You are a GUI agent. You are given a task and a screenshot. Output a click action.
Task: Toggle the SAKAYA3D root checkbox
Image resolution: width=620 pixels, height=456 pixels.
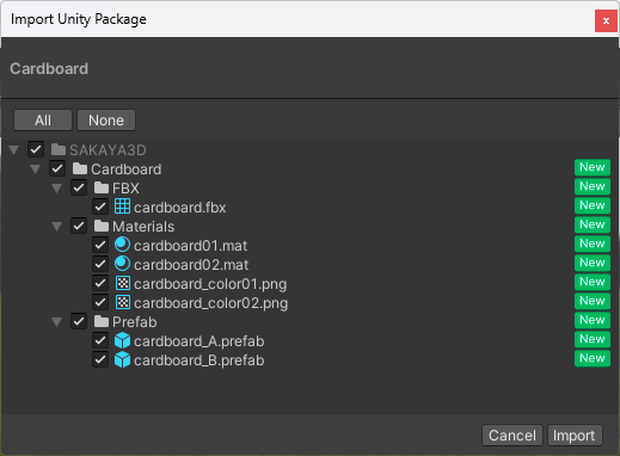(36, 149)
